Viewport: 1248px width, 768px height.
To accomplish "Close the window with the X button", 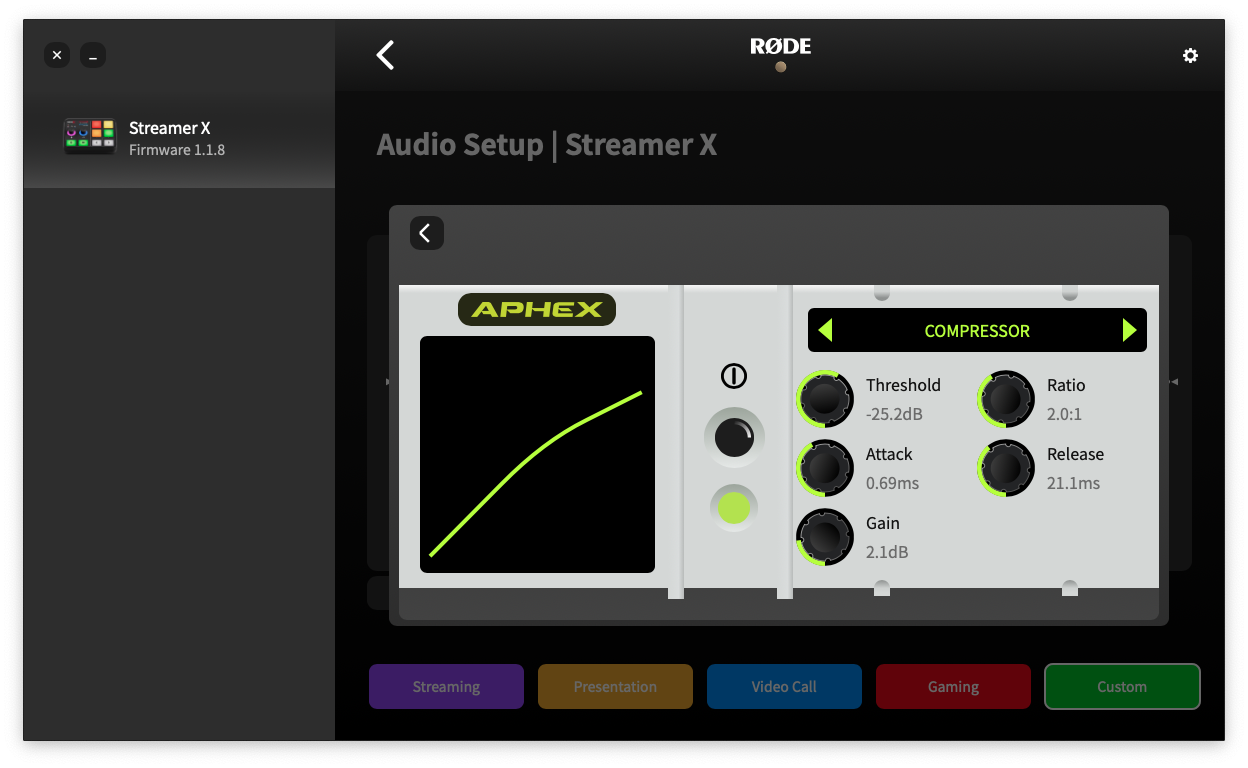I will 57,56.
